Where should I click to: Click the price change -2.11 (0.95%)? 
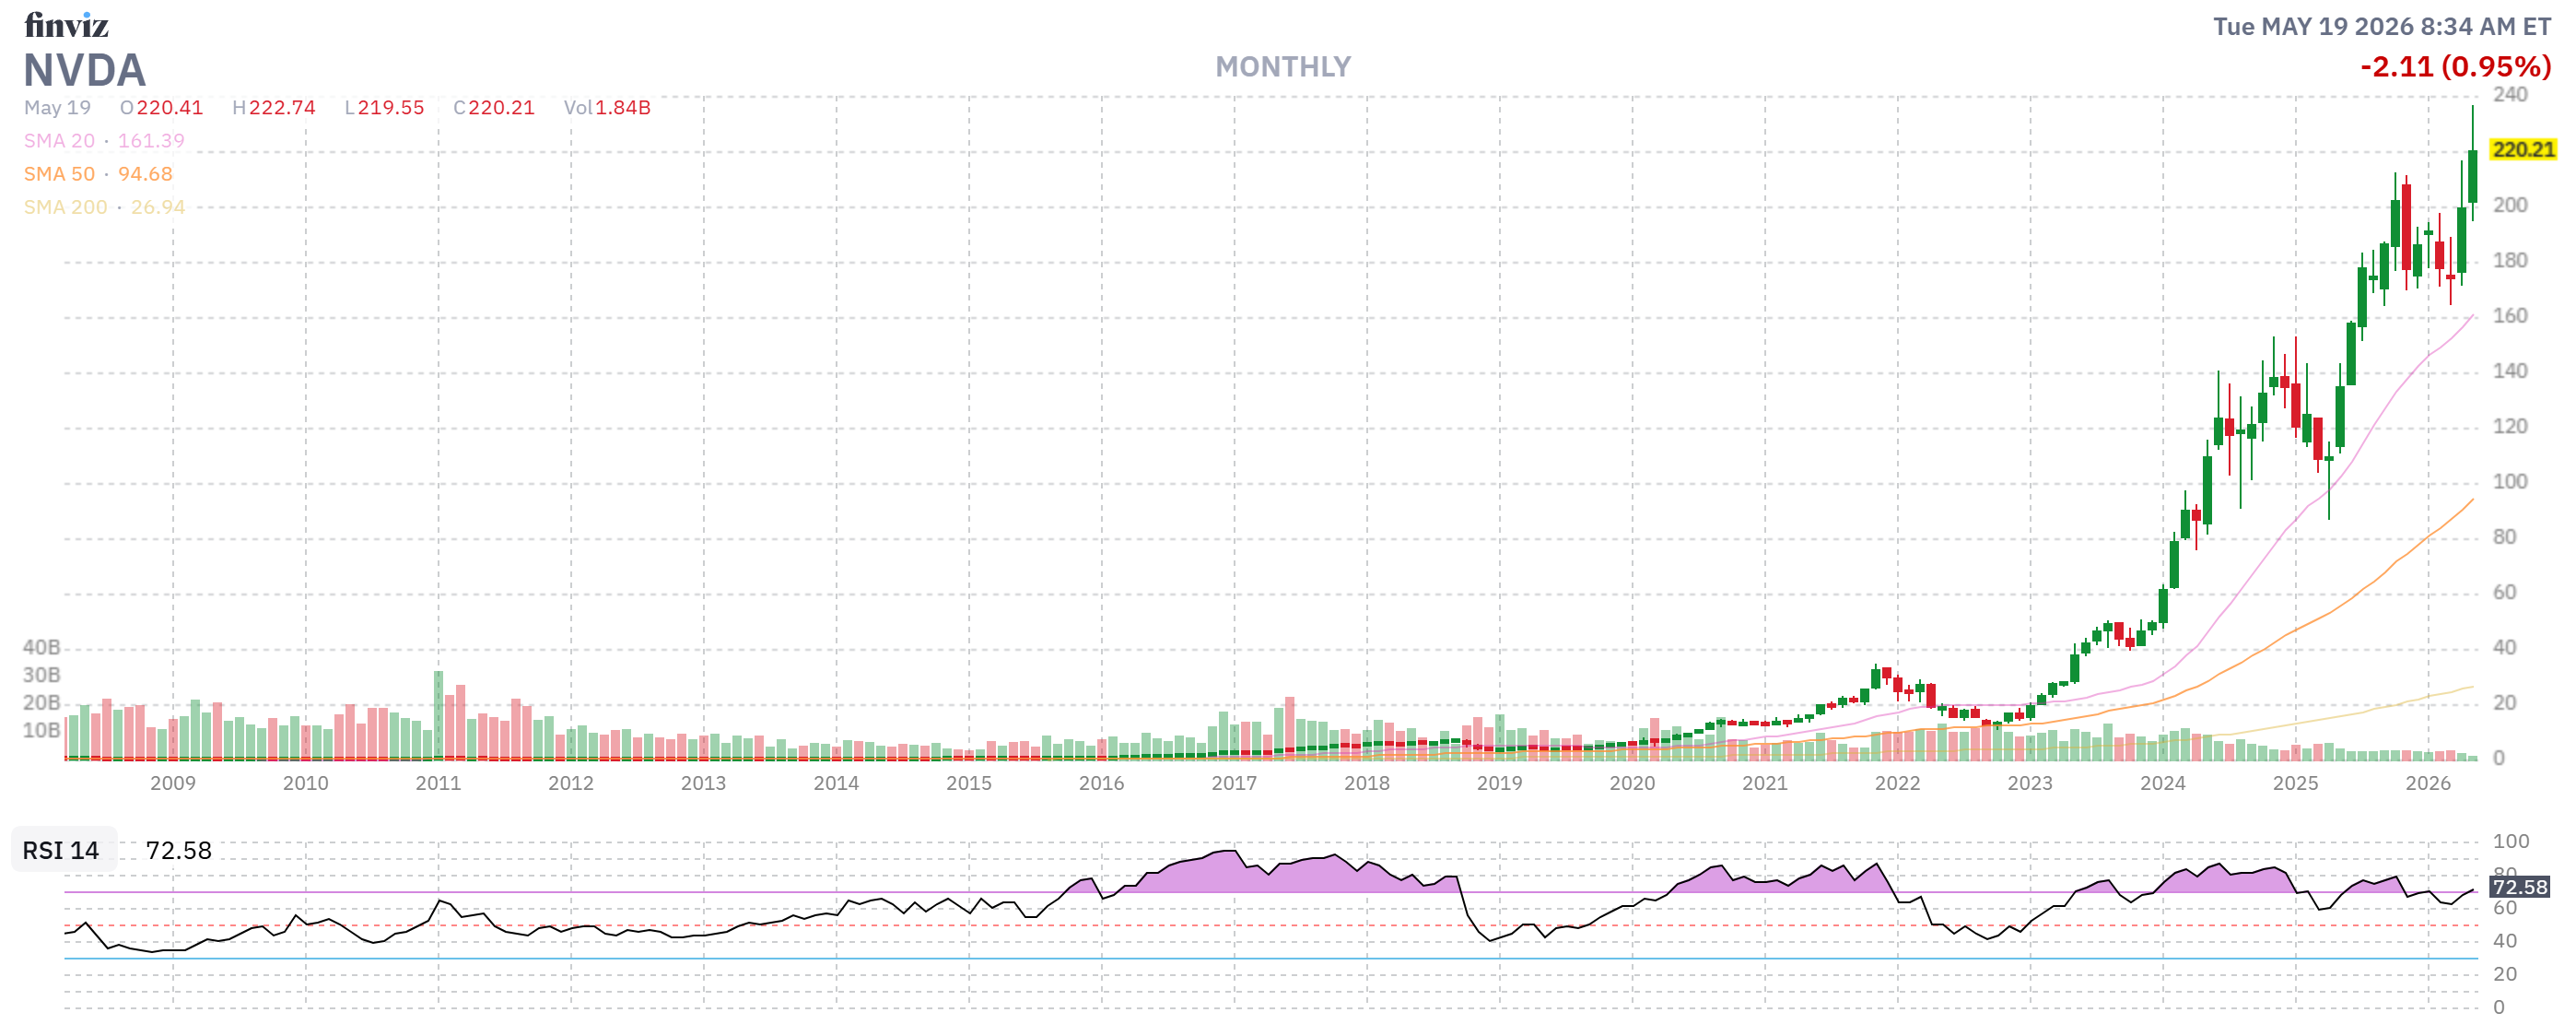(2455, 67)
